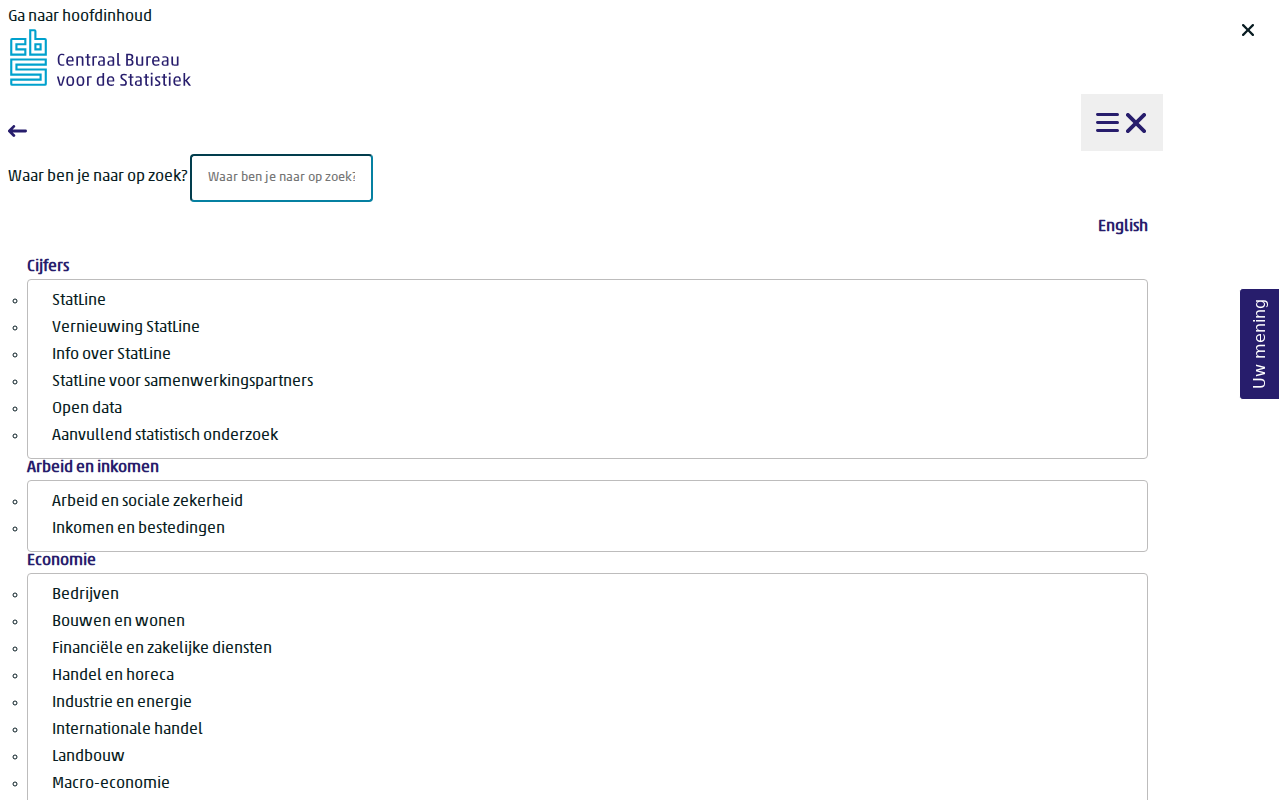The width and height of the screenshot is (1280, 800).
Task: Select Vernieuwing StatLine
Action: (x=126, y=326)
